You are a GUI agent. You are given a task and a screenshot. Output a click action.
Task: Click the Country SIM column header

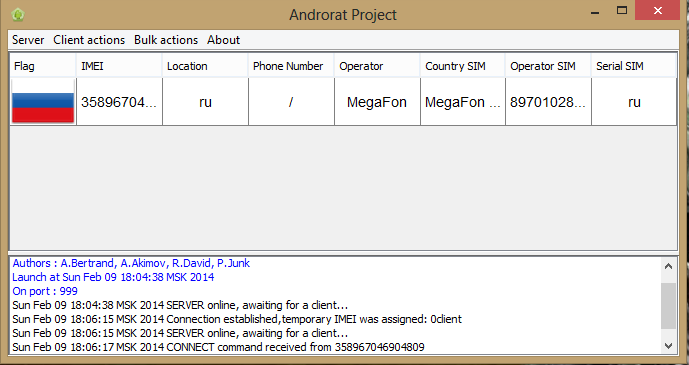463,66
